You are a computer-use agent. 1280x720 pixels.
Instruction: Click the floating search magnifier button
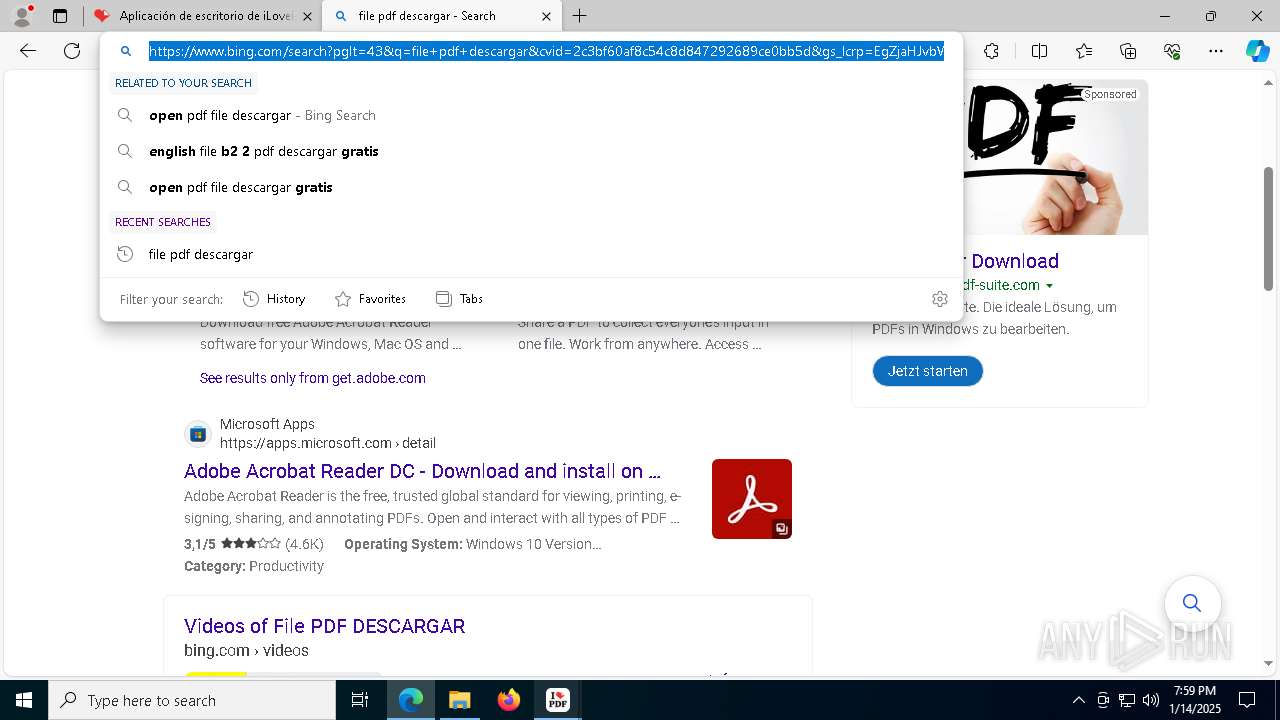1192,603
